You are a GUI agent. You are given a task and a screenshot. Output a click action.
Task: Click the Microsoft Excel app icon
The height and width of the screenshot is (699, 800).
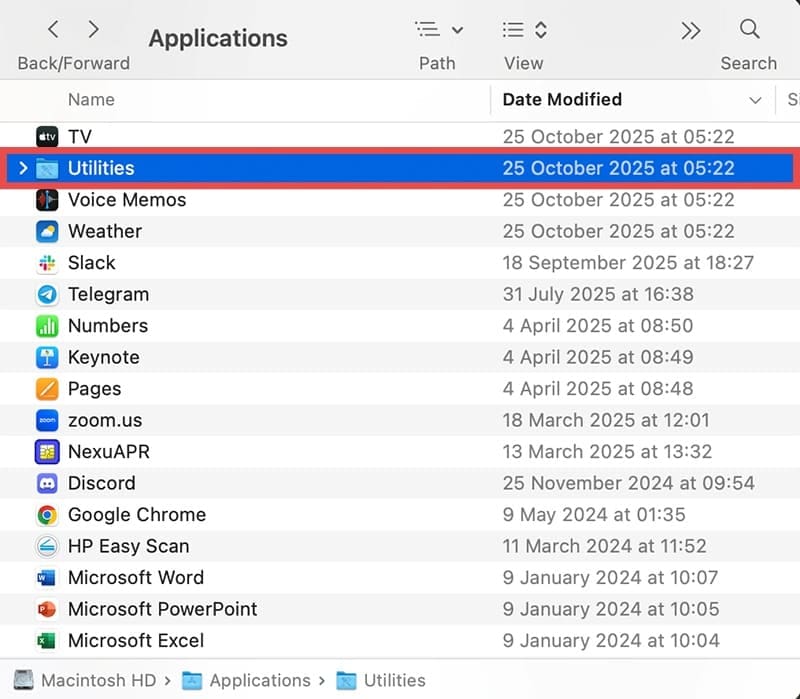click(47, 641)
